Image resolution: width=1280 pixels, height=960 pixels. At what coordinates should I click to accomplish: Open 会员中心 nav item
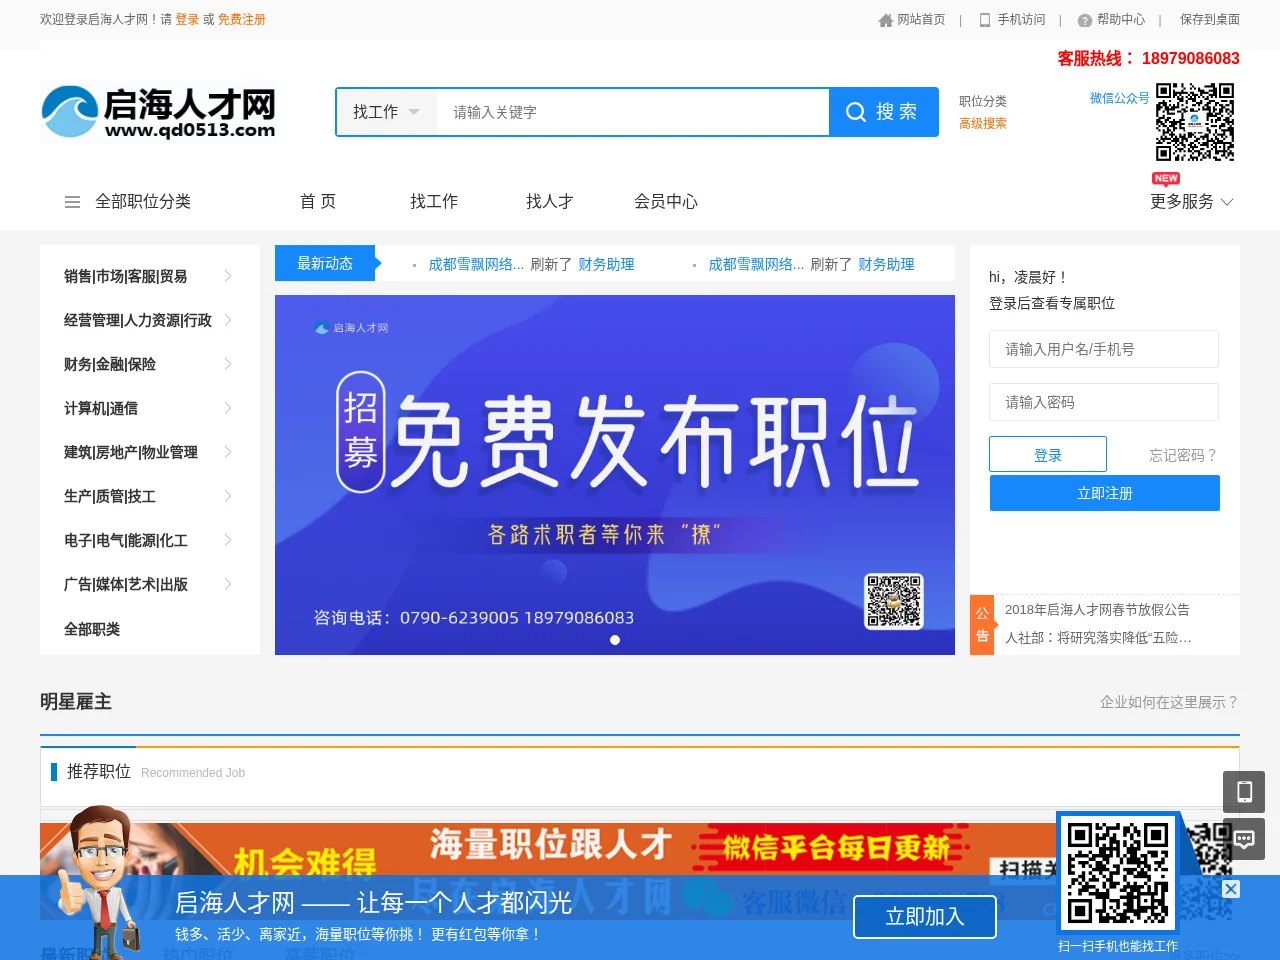tap(666, 202)
